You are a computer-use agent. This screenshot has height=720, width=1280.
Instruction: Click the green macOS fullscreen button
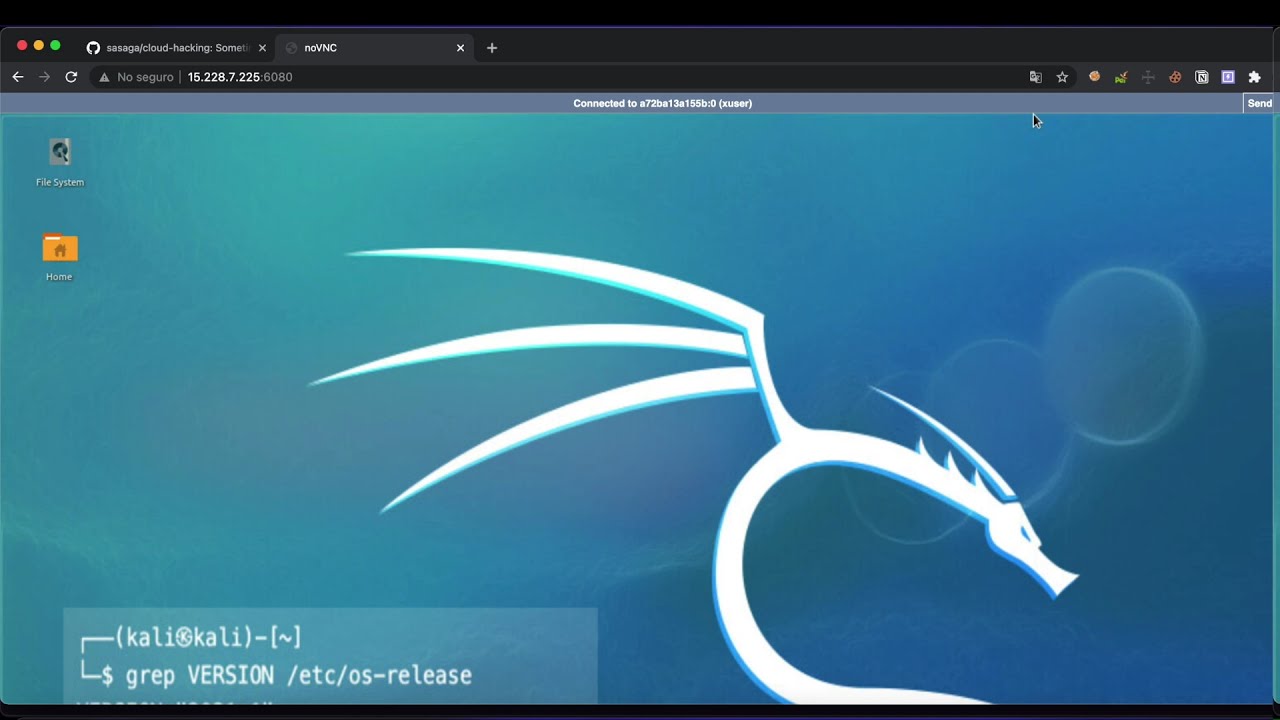[x=55, y=46]
